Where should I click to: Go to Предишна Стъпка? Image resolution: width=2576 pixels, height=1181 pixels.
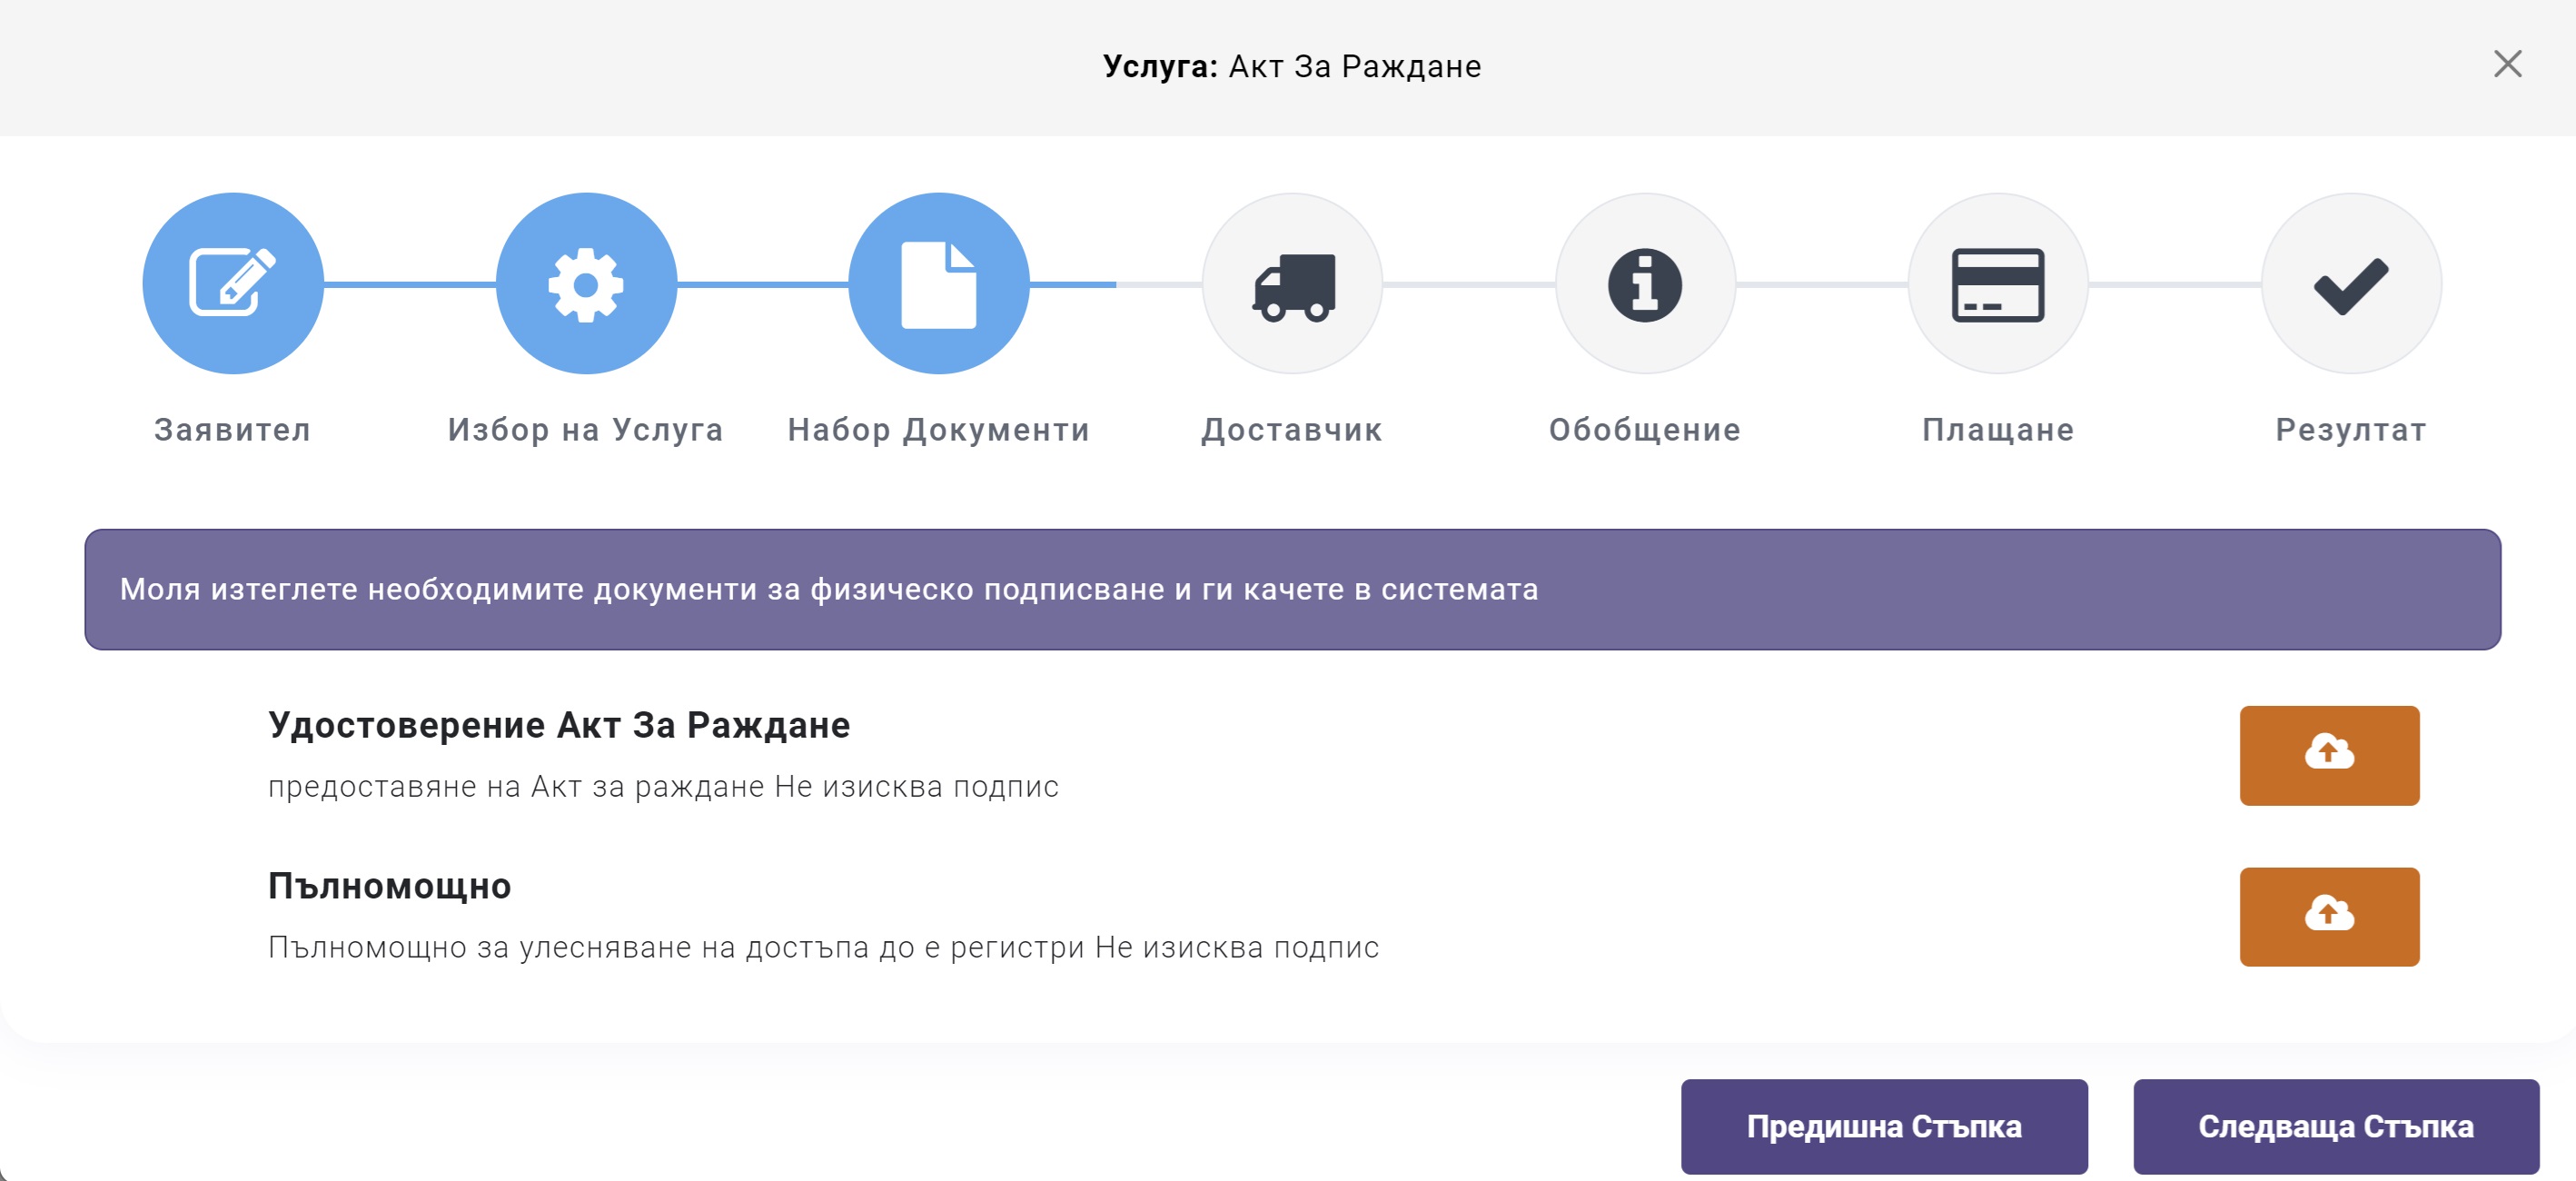click(x=1883, y=1126)
